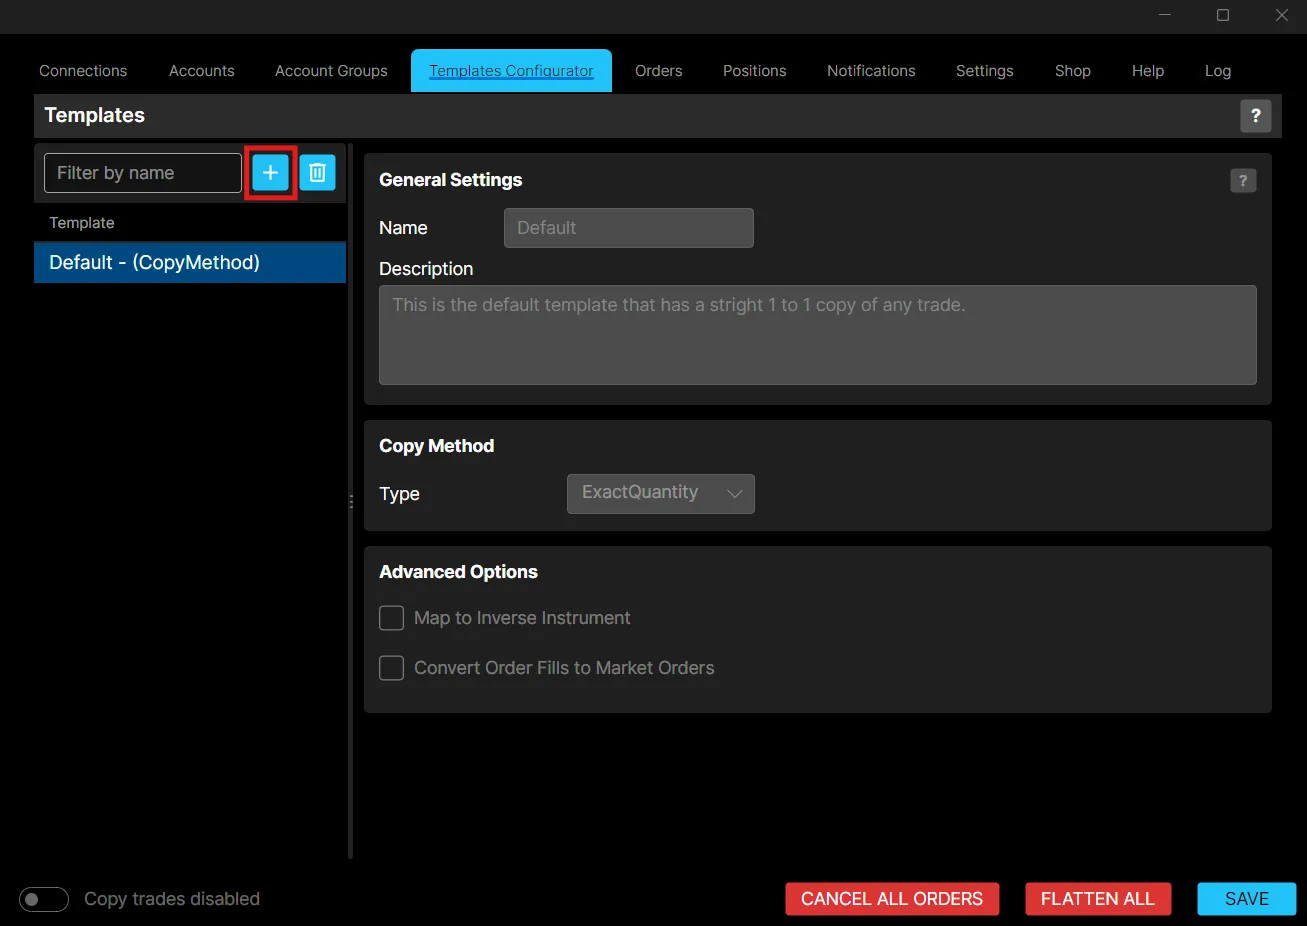View the Positions tab
The width and height of the screenshot is (1307, 926).
754,71
